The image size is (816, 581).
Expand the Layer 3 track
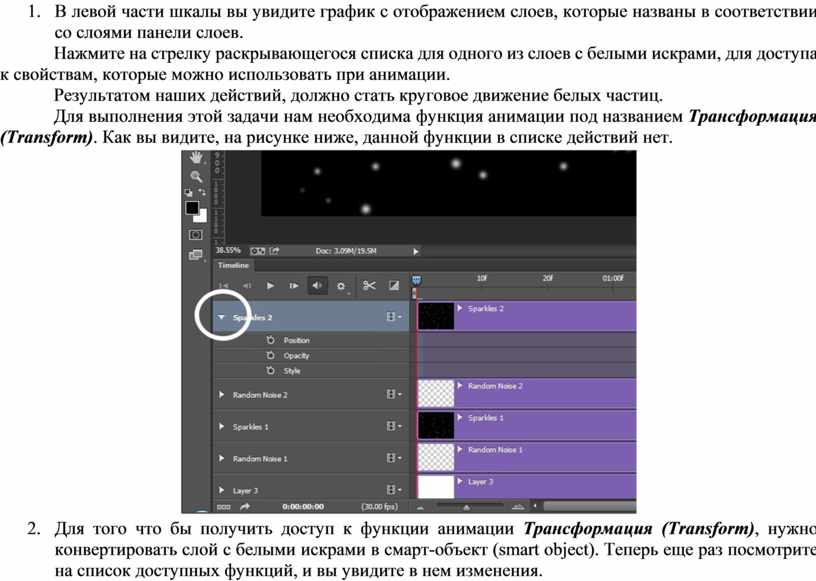tap(221, 490)
